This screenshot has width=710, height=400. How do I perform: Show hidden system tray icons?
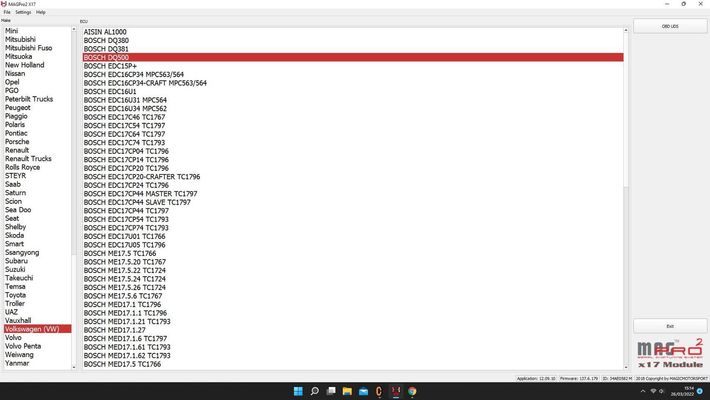(643, 391)
